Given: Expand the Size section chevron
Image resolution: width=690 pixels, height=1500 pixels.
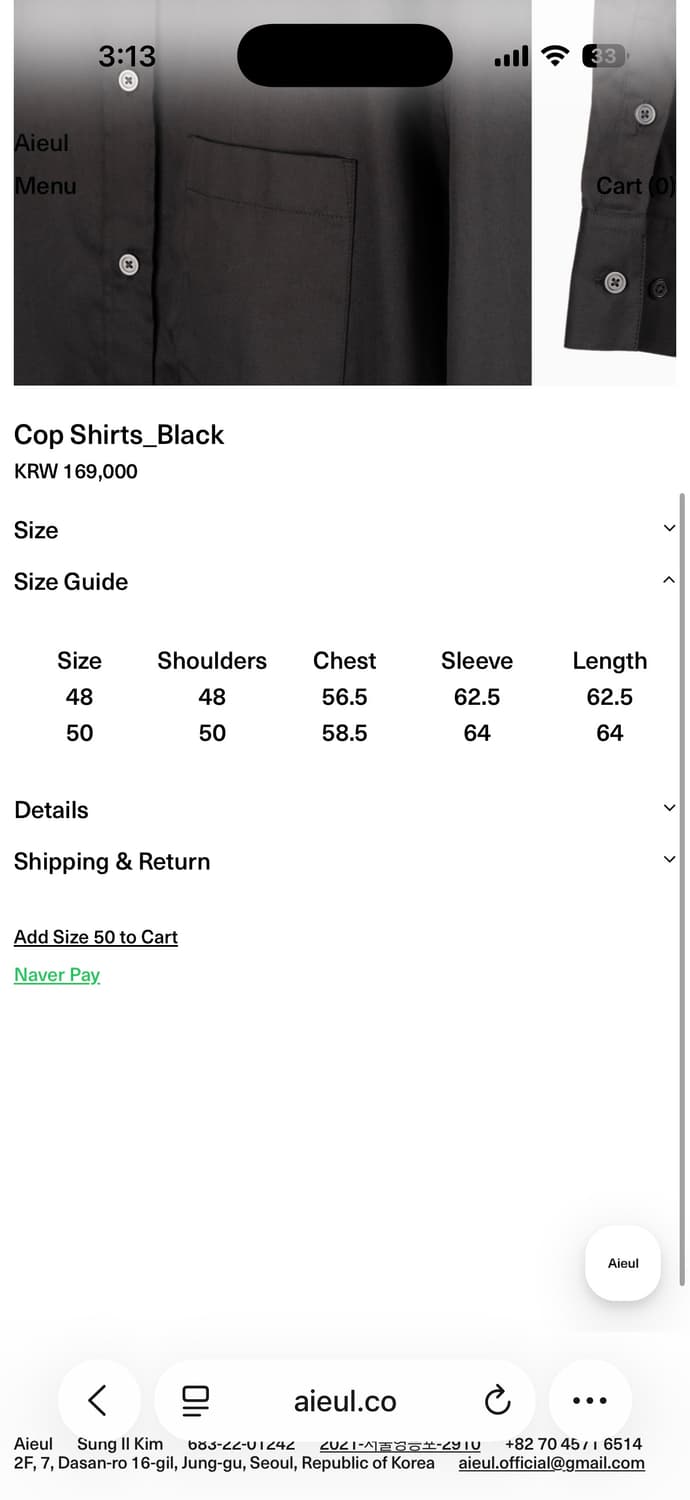Looking at the screenshot, I should point(669,528).
